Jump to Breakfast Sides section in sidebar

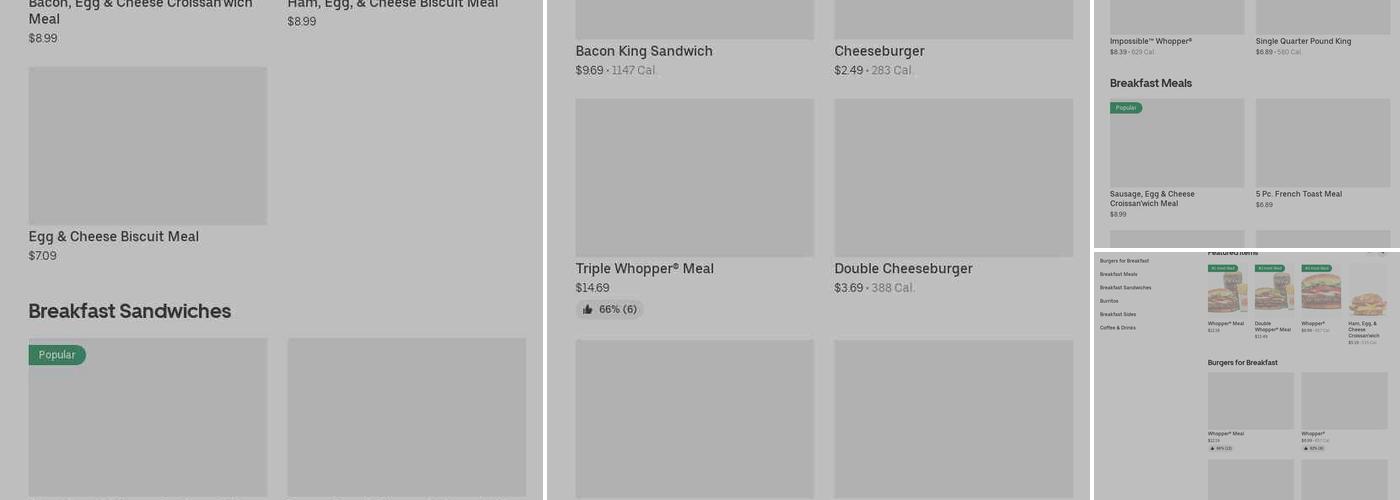(x=1117, y=314)
